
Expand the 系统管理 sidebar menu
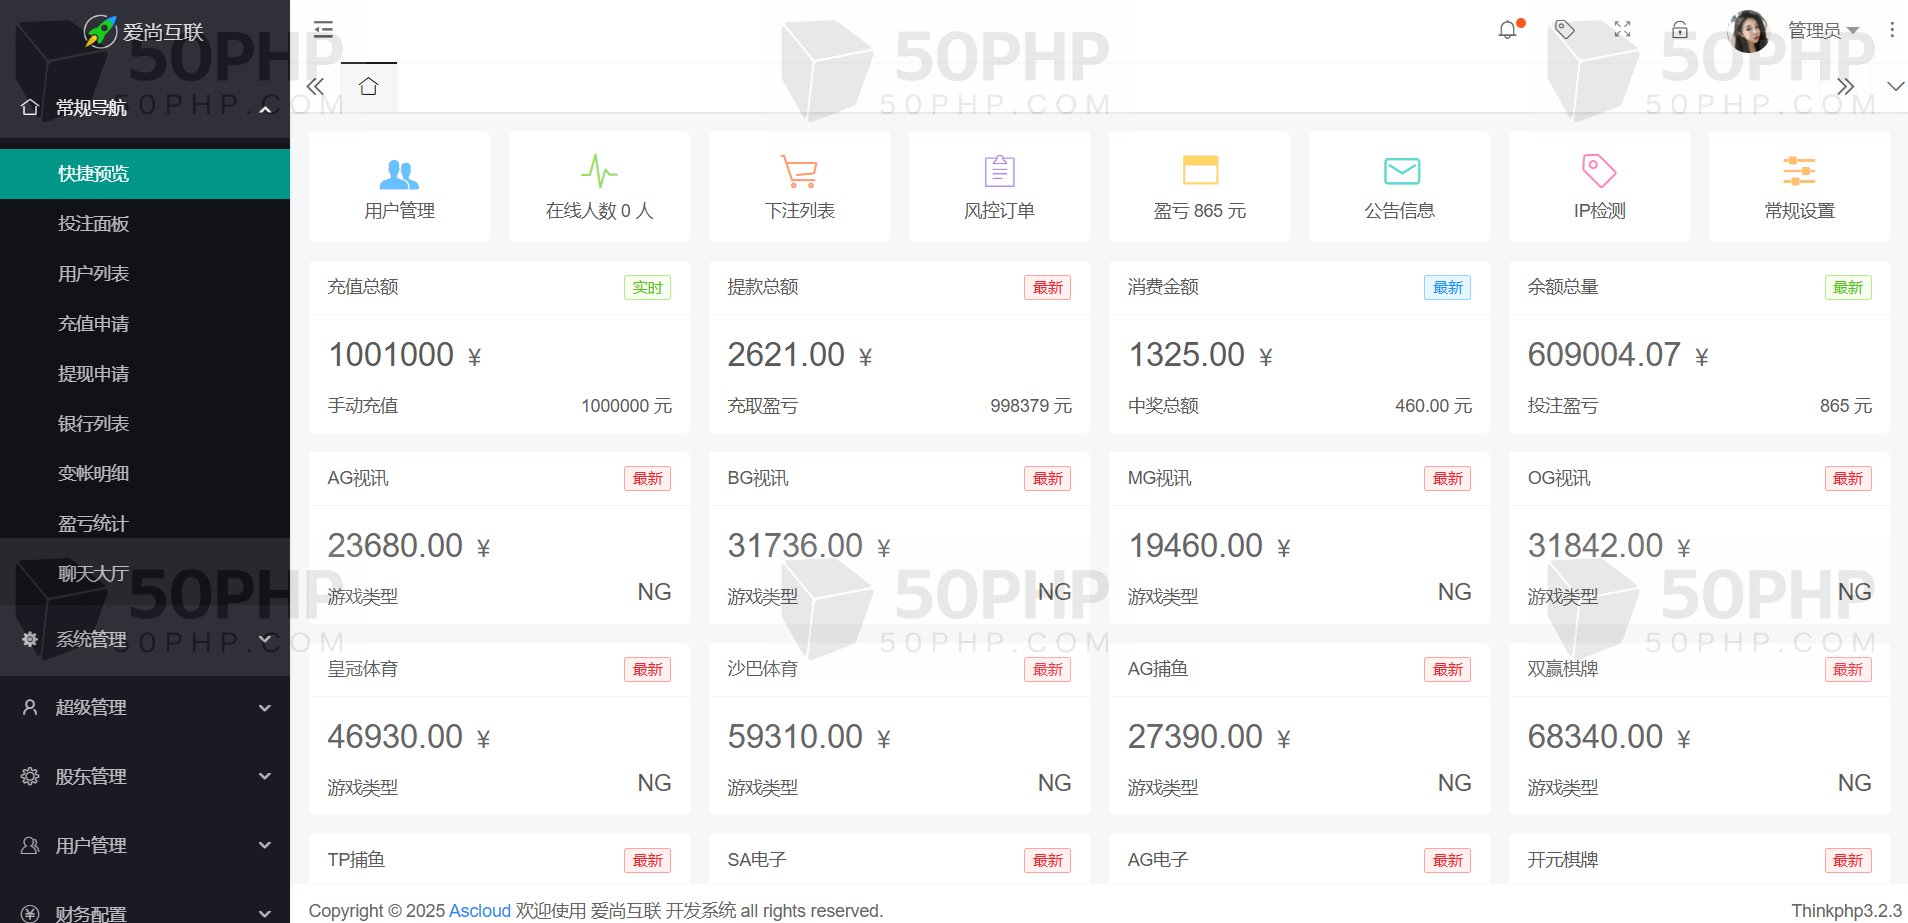[x=145, y=639]
